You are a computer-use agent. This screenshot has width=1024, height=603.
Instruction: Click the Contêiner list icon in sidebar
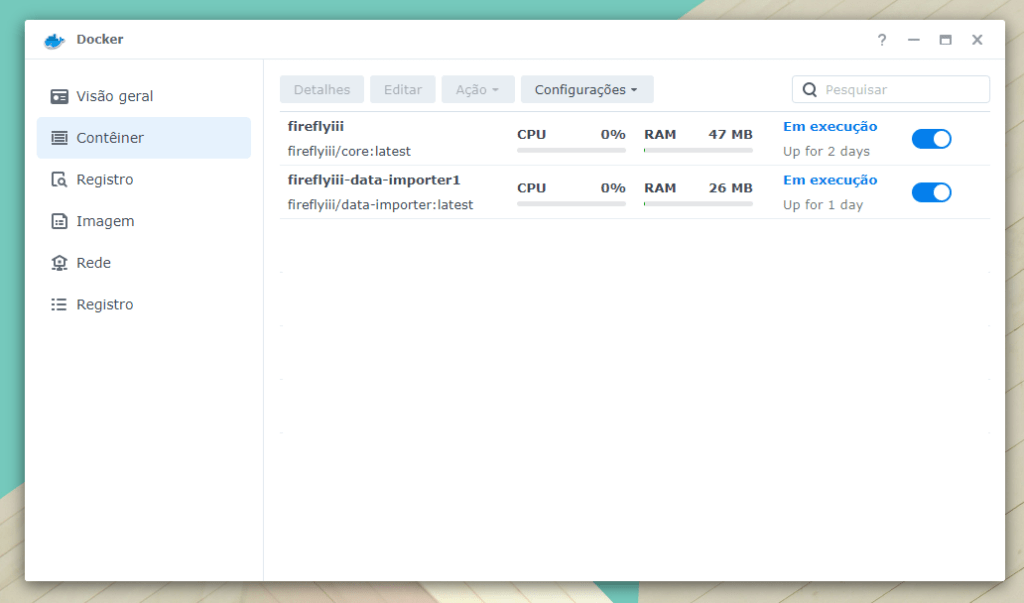[59, 138]
